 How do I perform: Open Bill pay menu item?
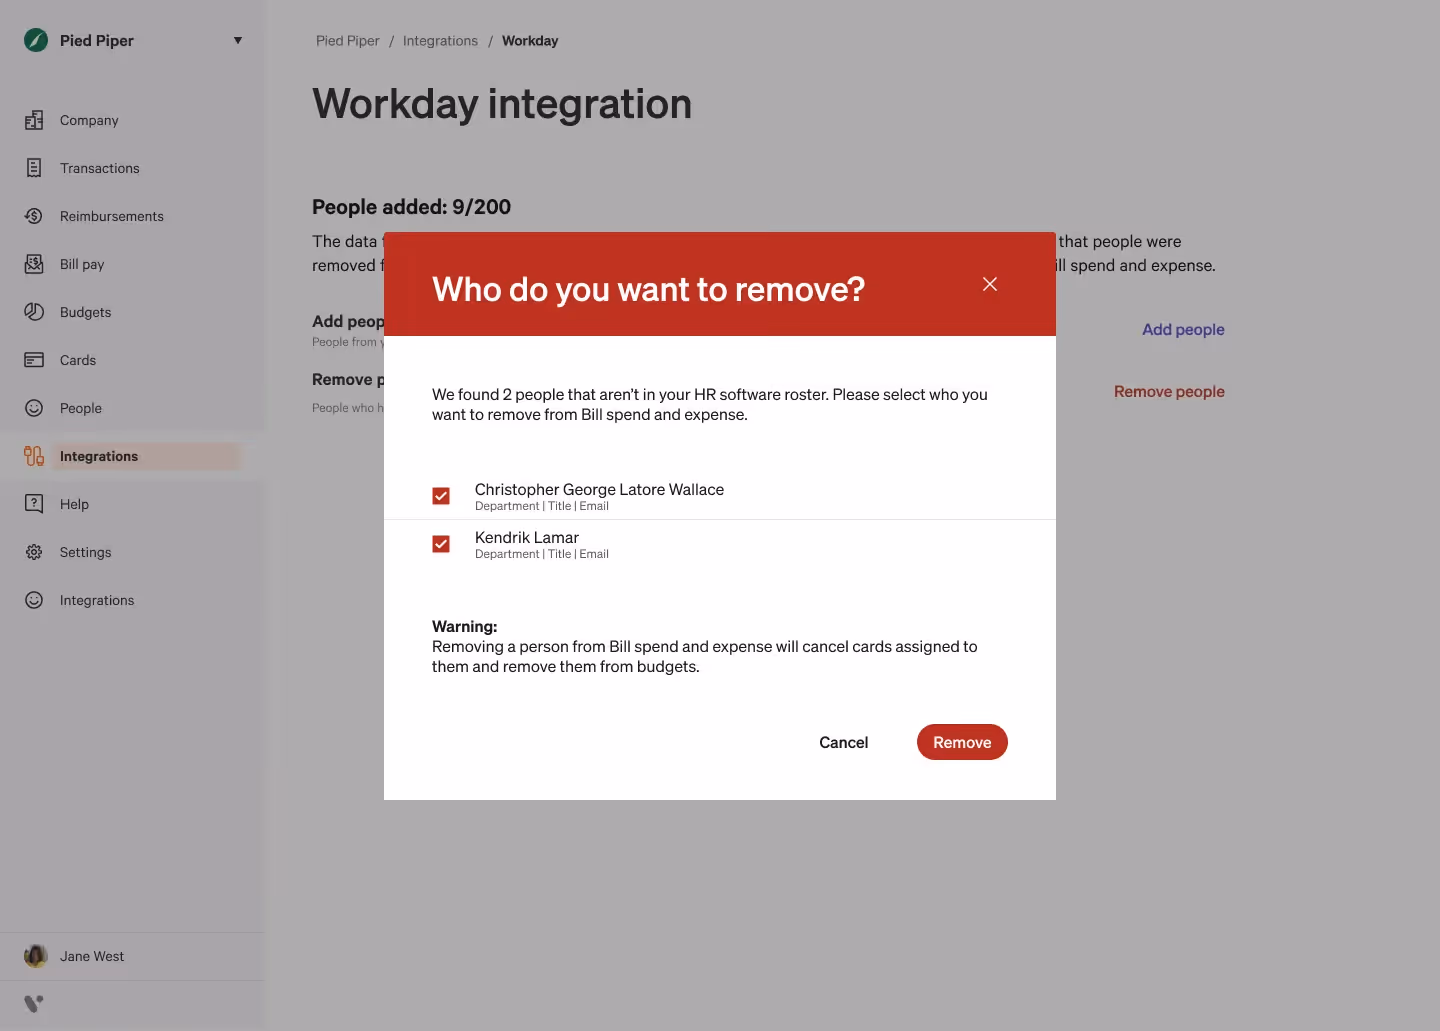[x=82, y=264]
